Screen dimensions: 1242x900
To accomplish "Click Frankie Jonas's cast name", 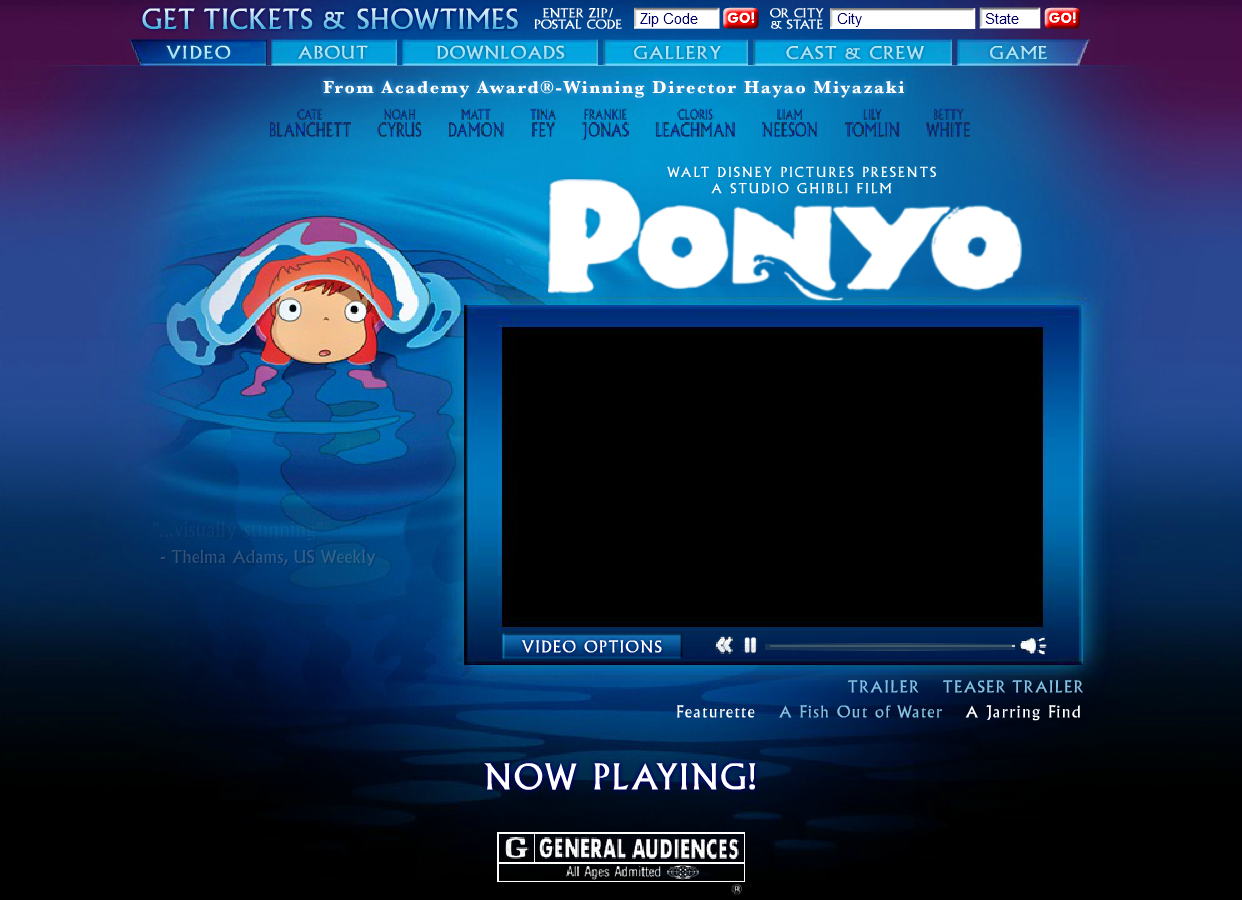I will tap(605, 124).
